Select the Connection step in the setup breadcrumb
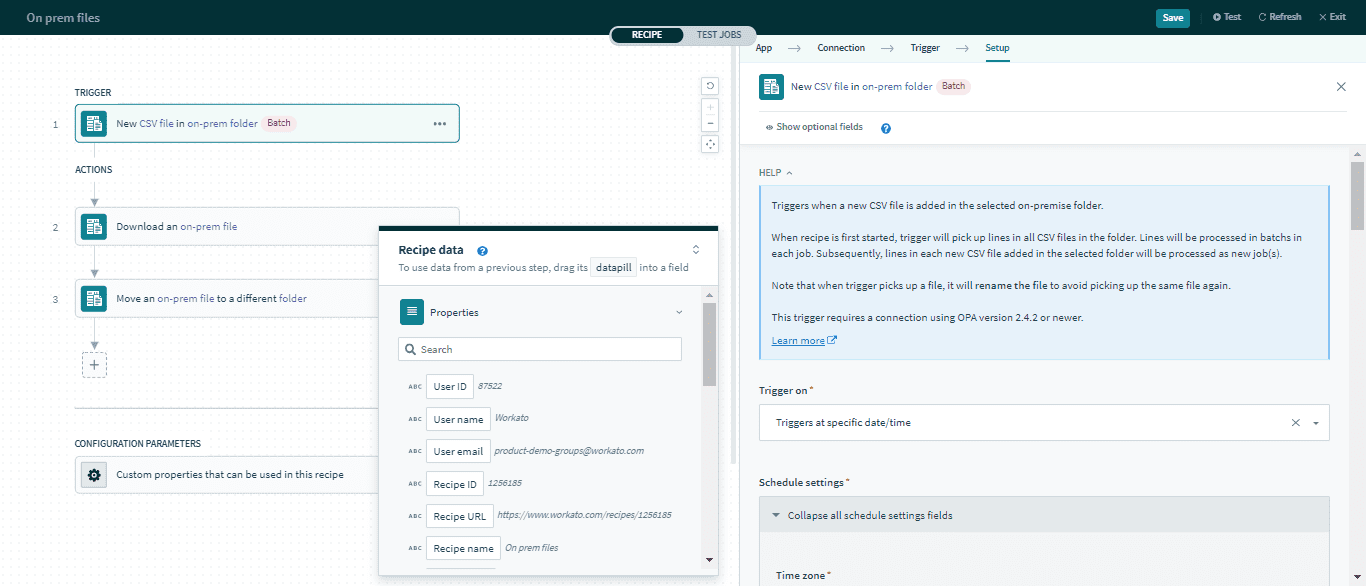Viewport: 1366px width, 586px height. (840, 47)
